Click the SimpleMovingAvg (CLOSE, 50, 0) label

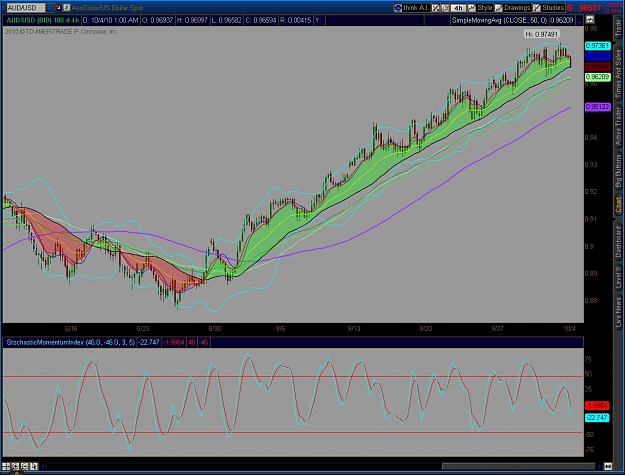500,20
